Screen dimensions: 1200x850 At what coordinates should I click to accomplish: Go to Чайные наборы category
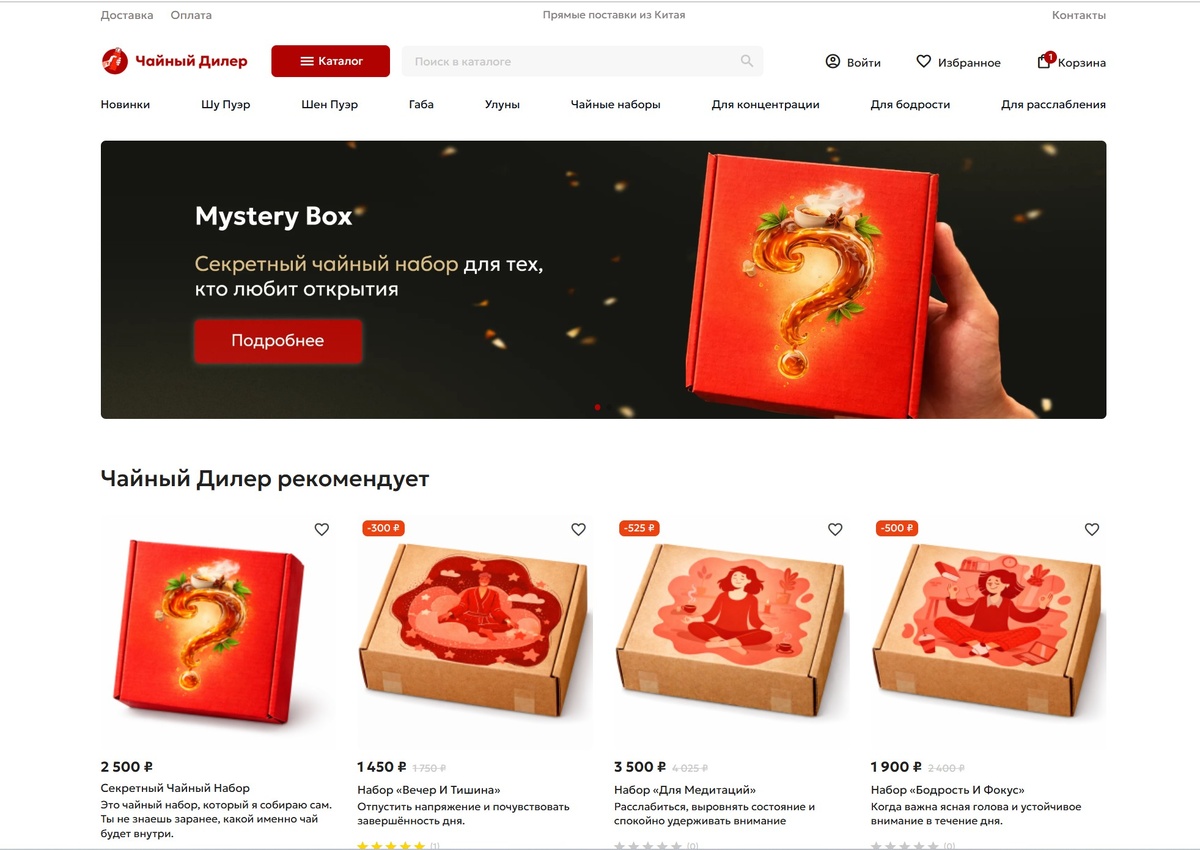pos(616,104)
